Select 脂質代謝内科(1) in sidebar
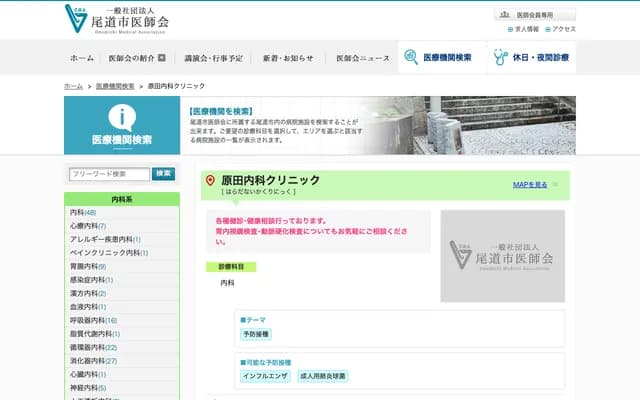 point(95,333)
